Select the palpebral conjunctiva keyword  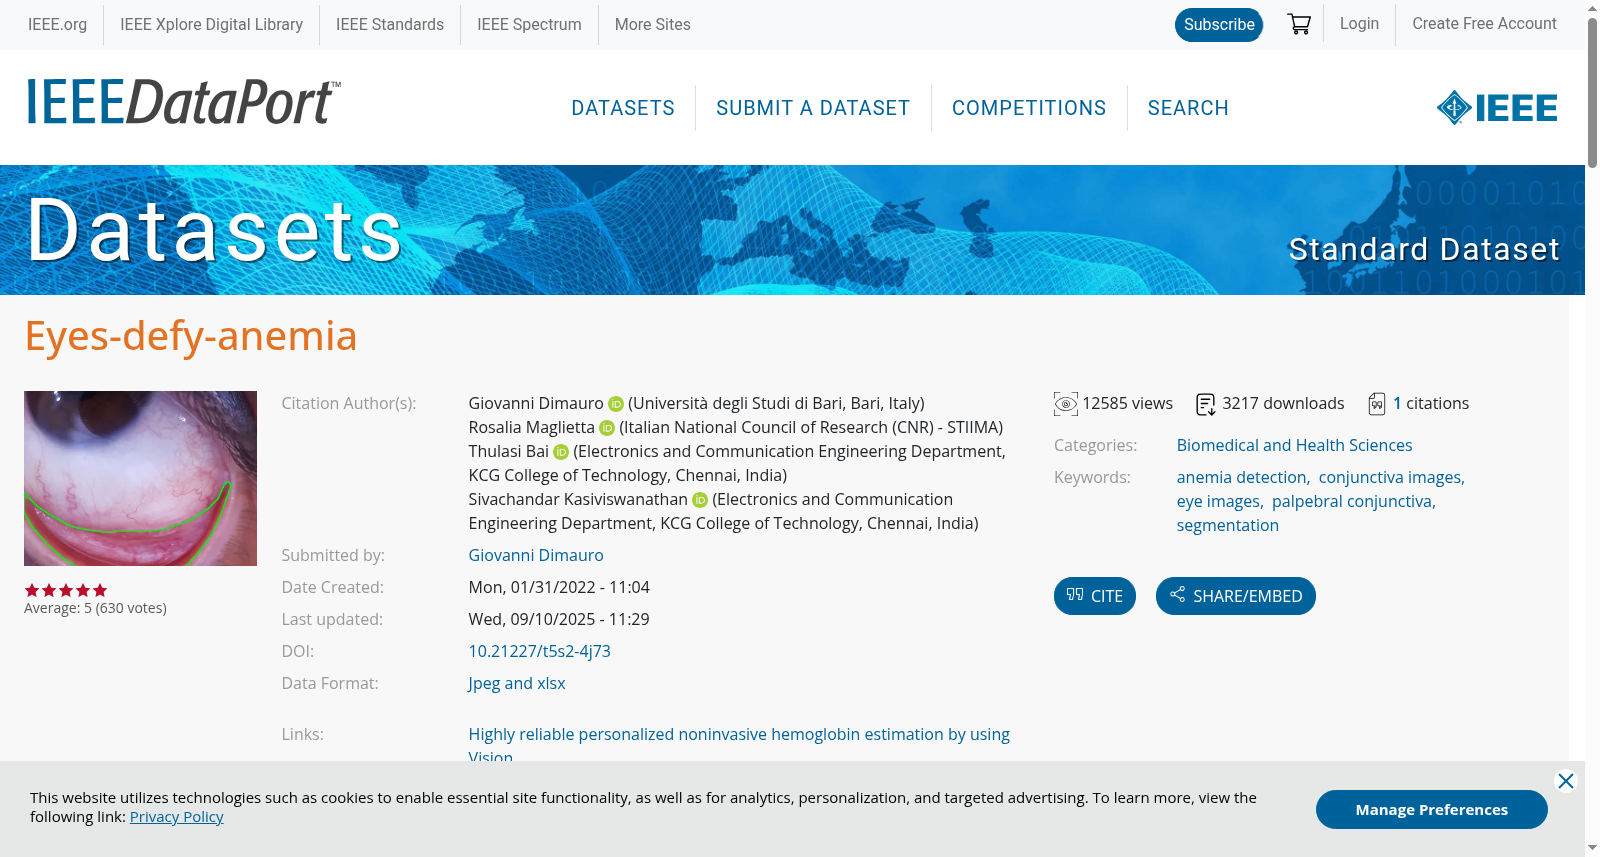(x=1352, y=501)
